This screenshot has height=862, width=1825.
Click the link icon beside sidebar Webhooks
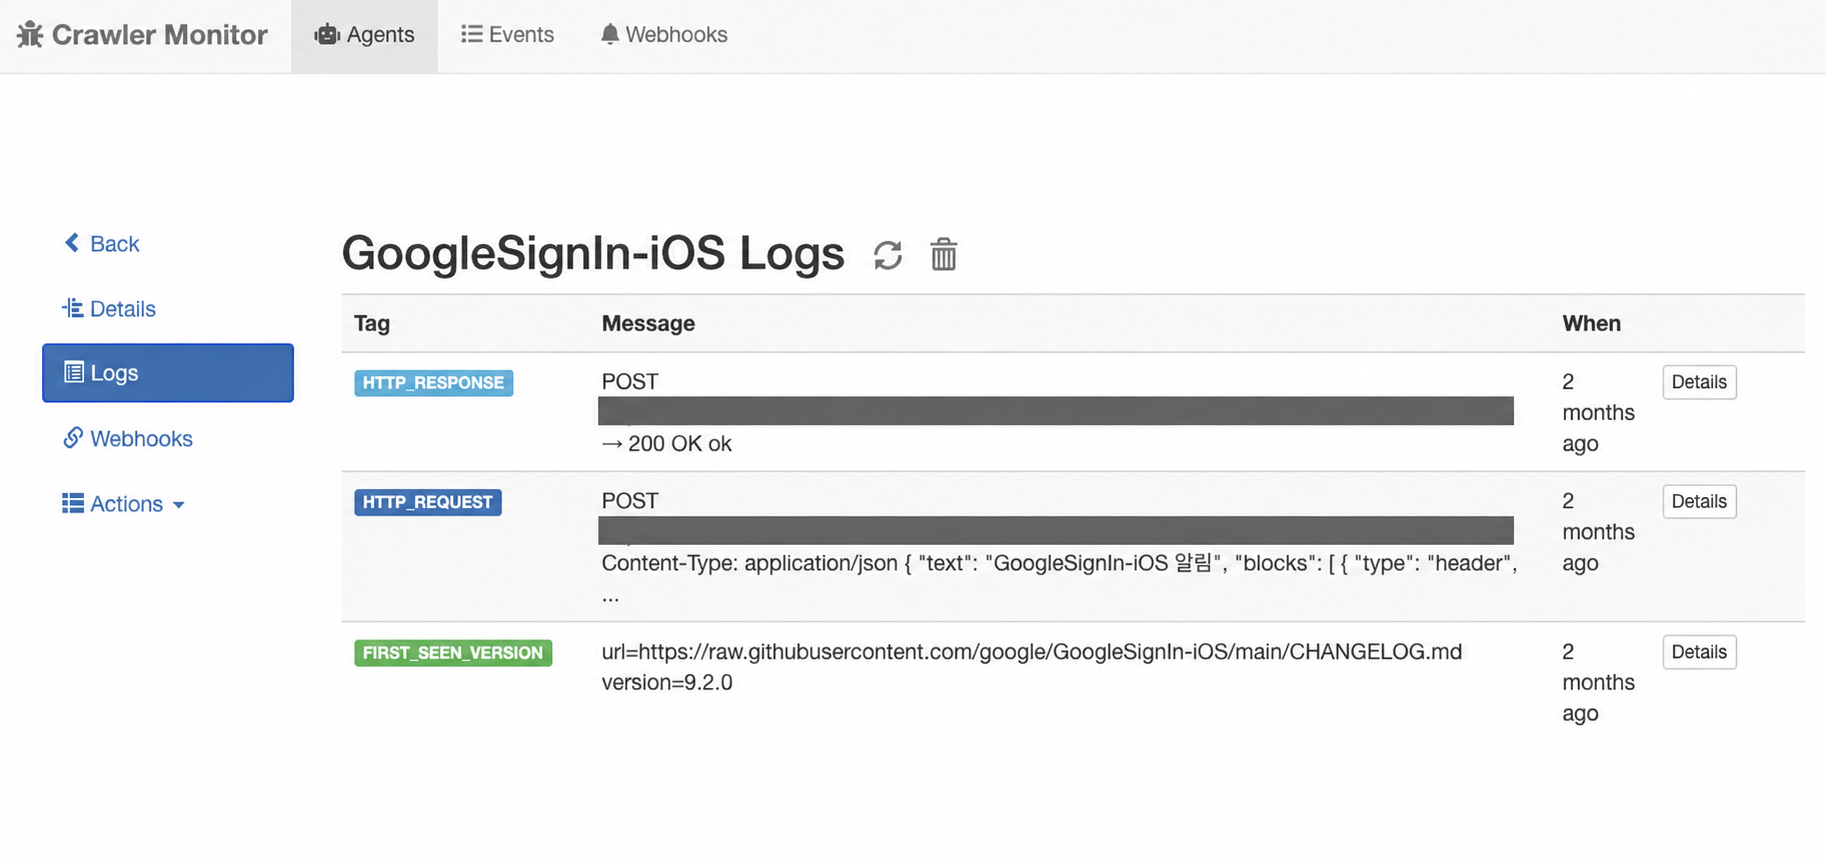point(73,438)
